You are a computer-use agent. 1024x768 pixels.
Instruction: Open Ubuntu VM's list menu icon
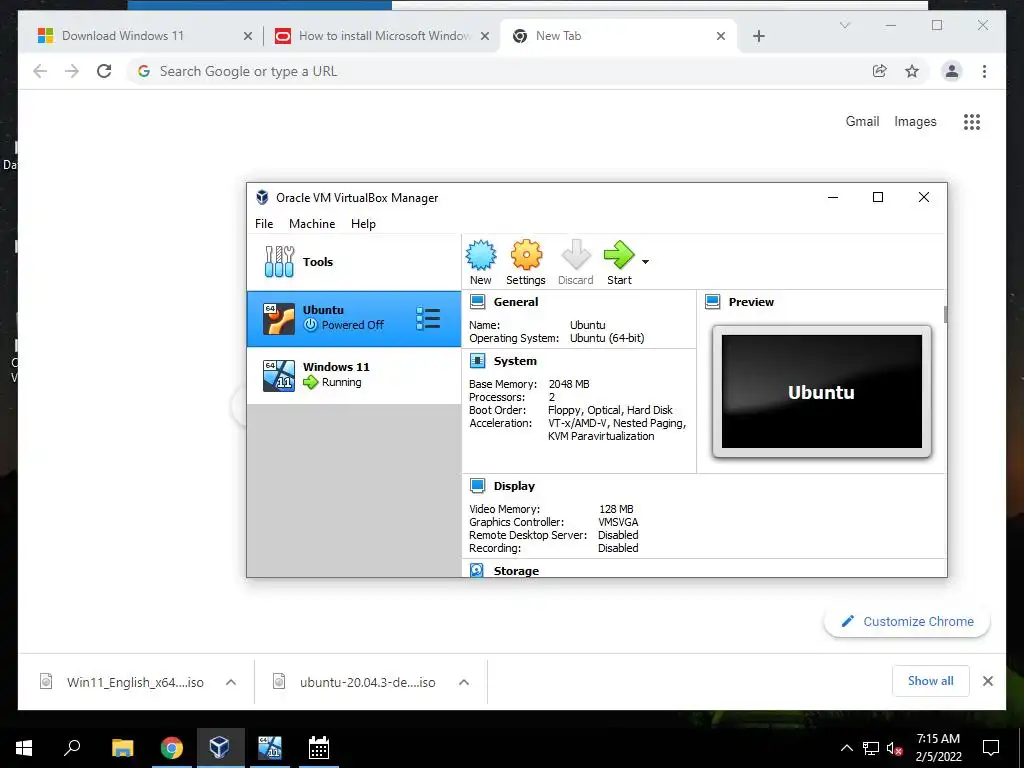428,319
